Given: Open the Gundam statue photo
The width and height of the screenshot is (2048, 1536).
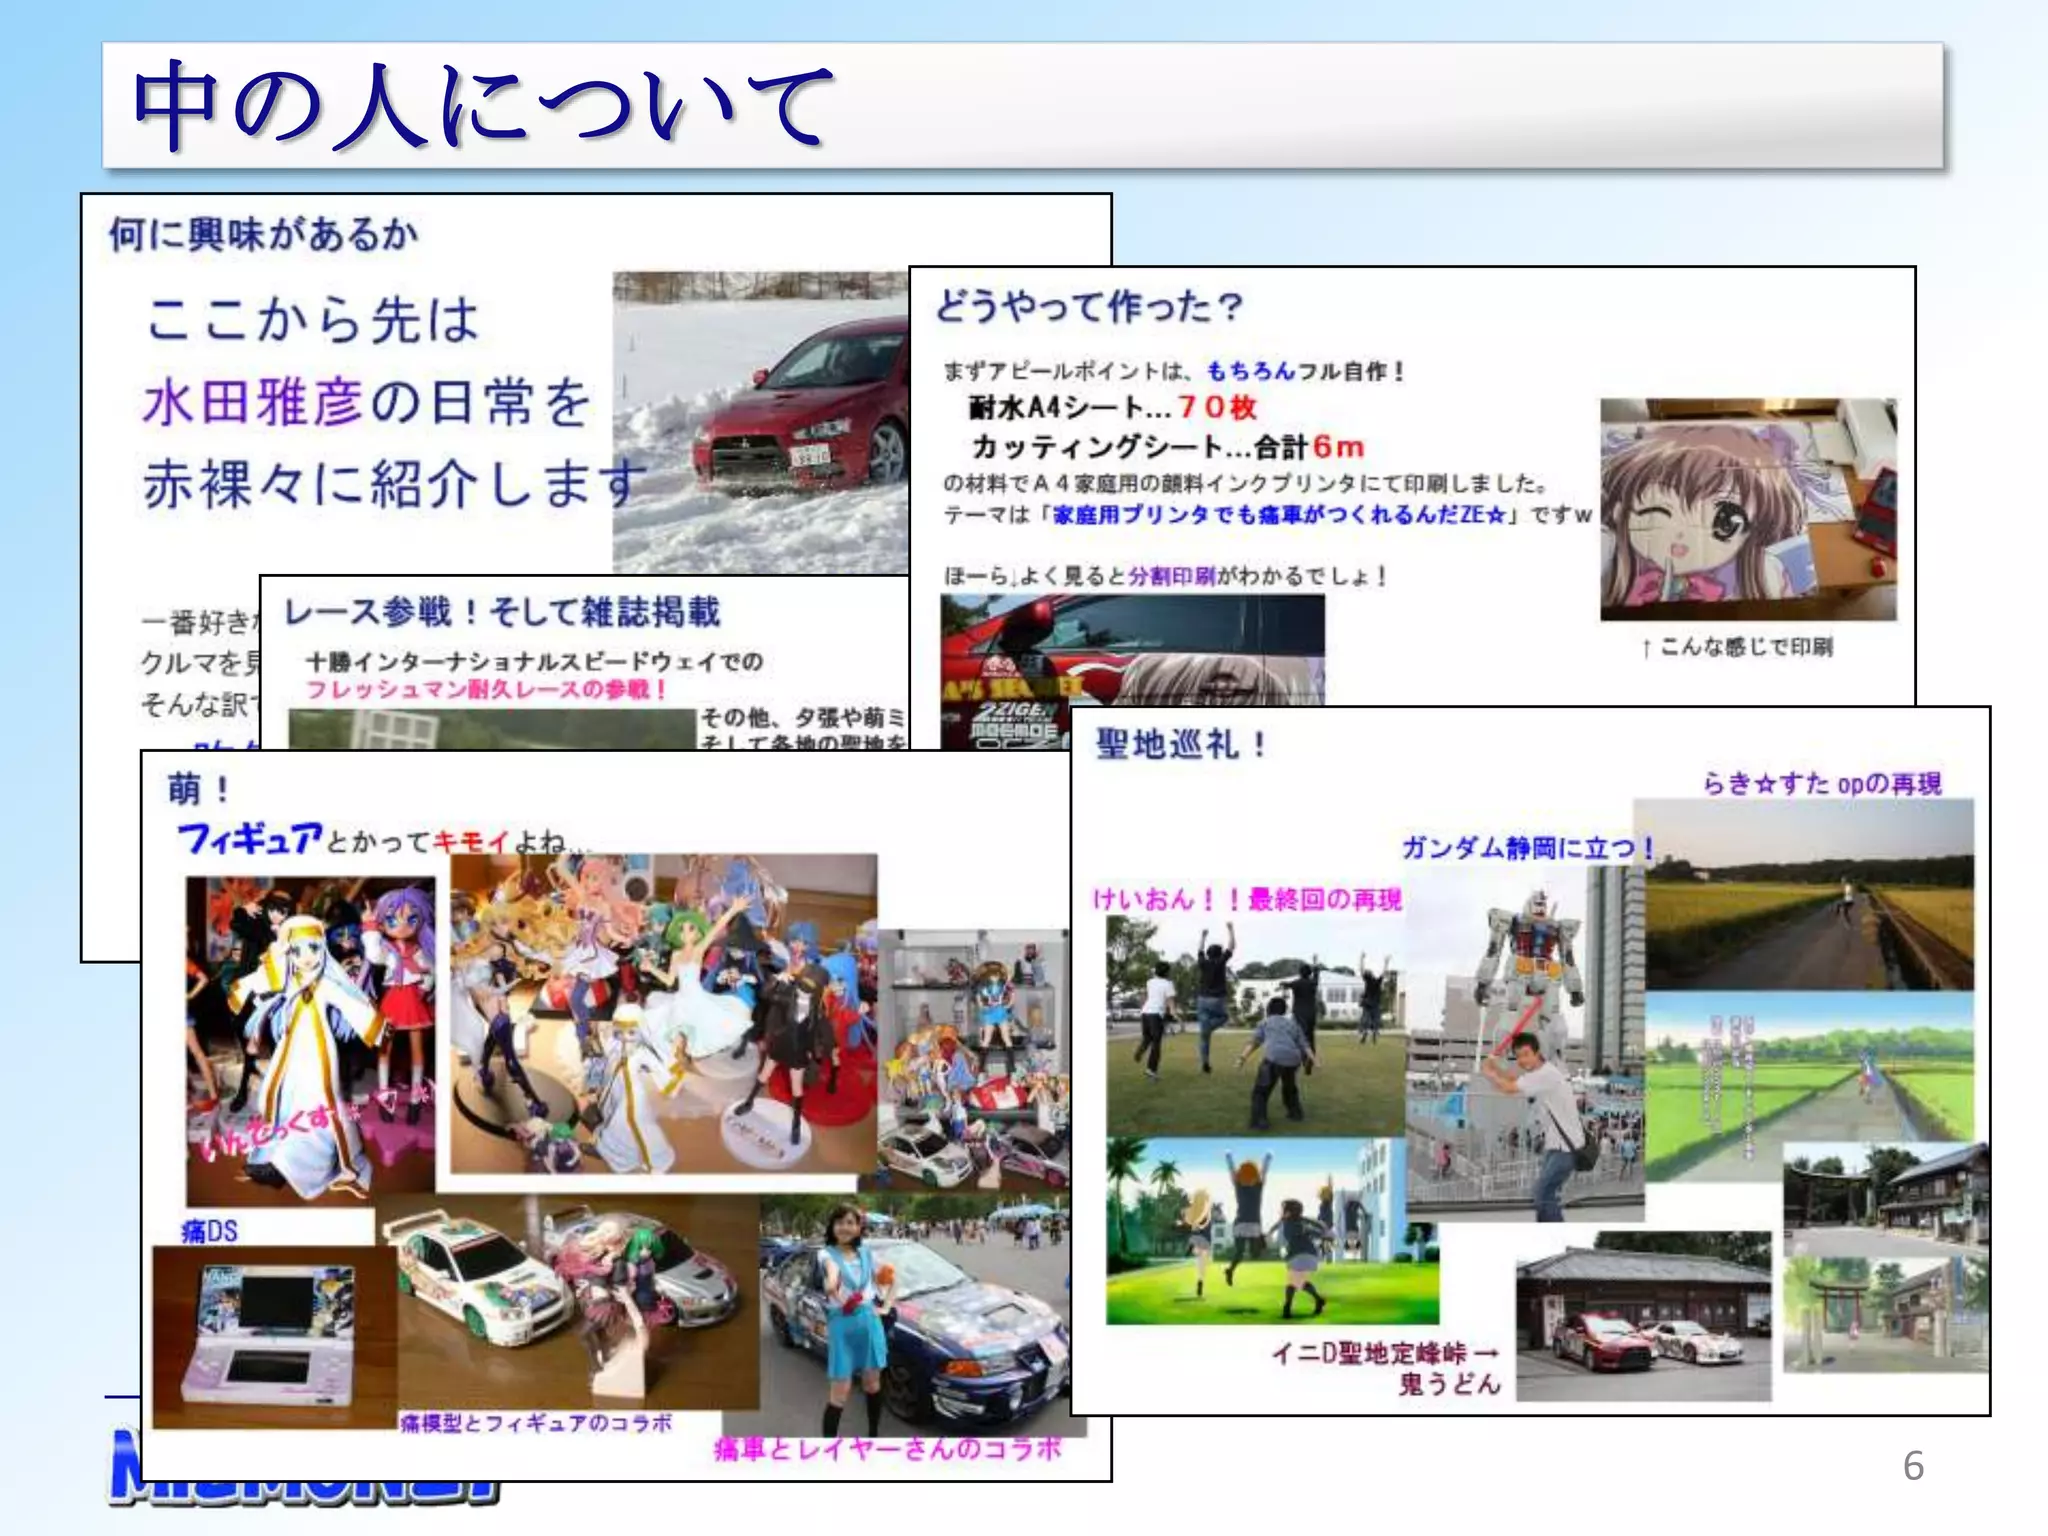Looking at the screenshot, I should [1525, 1043].
